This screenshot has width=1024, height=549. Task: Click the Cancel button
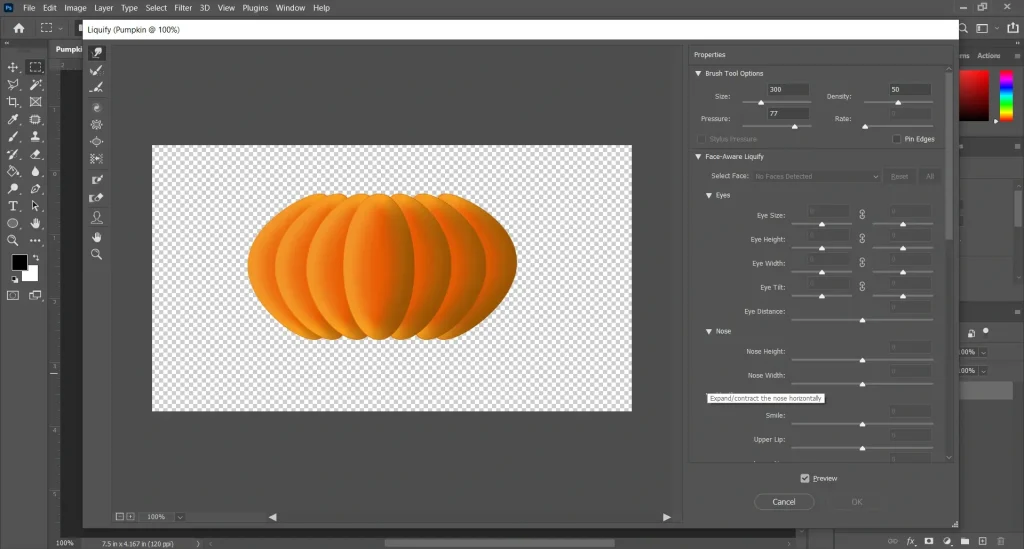coord(784,502)
